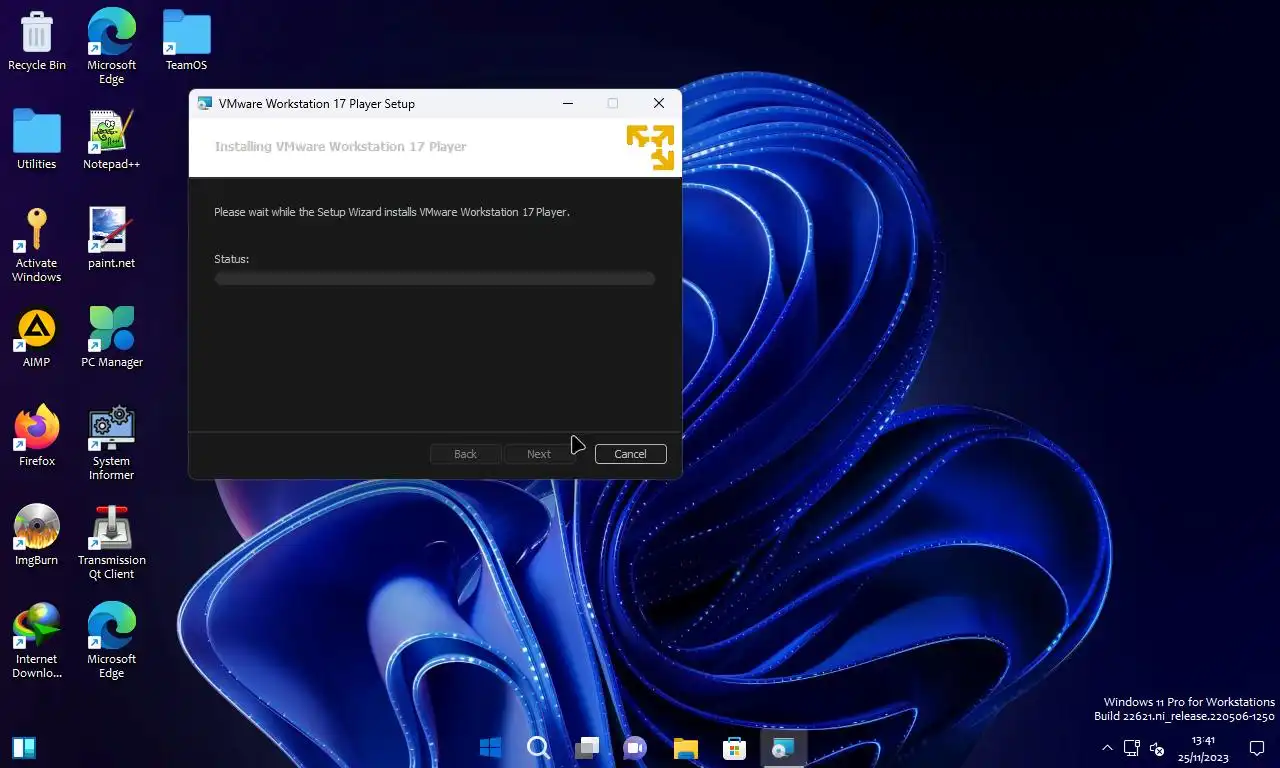Click the VMware Workstation Setup title bar icon
This screenshot has width=1280, height=768.
(x=205, y=103)
